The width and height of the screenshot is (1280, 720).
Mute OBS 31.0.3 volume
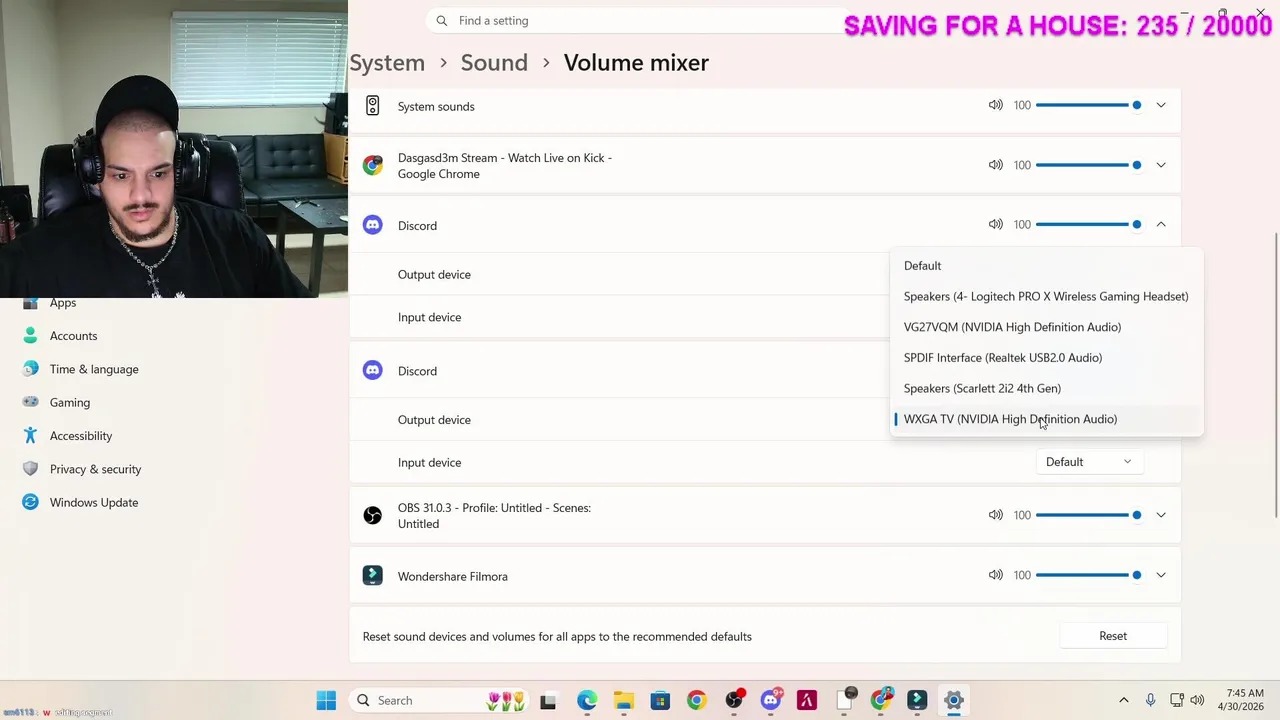click(x=995, y=515)
